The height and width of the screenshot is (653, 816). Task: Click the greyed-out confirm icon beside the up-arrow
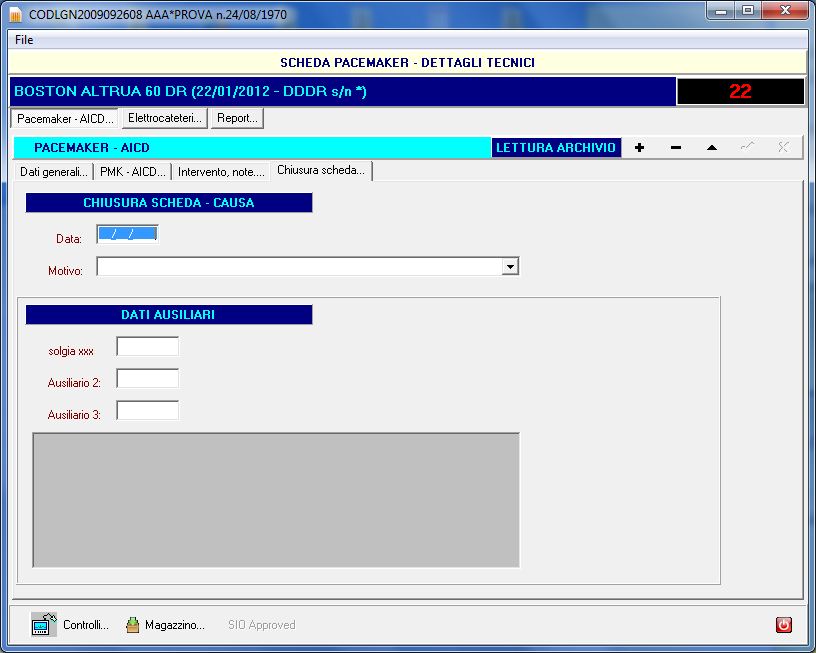point(747,147)
